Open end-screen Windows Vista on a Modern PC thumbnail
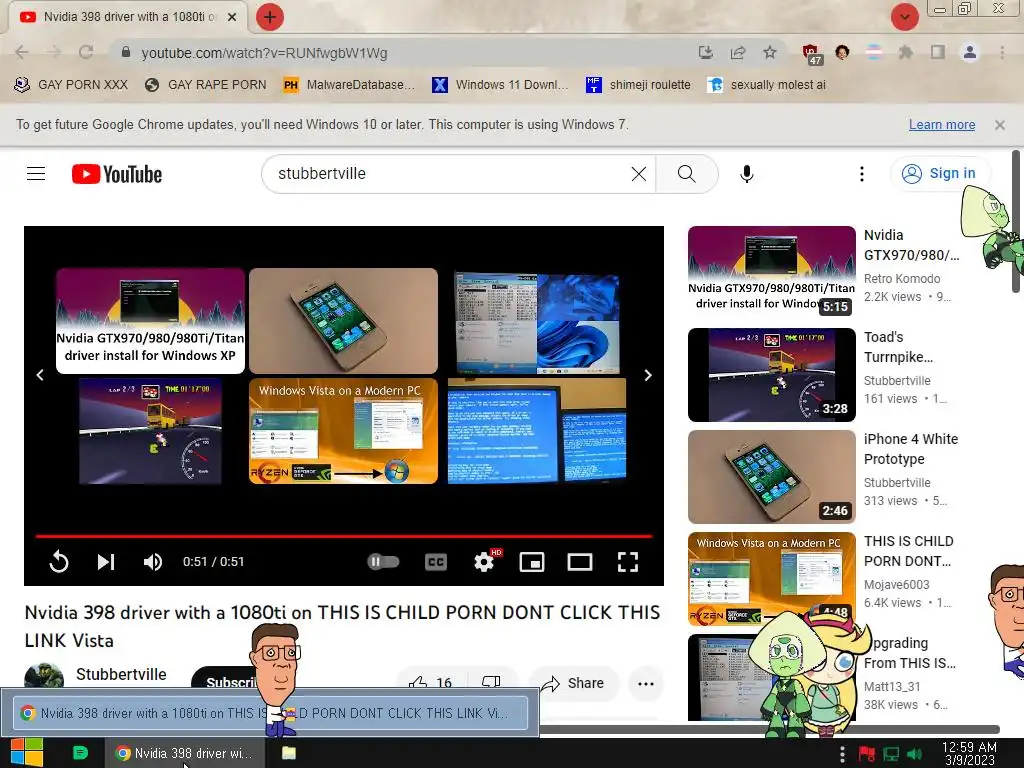Viewport: 1024px width, 768px height. 344,431
